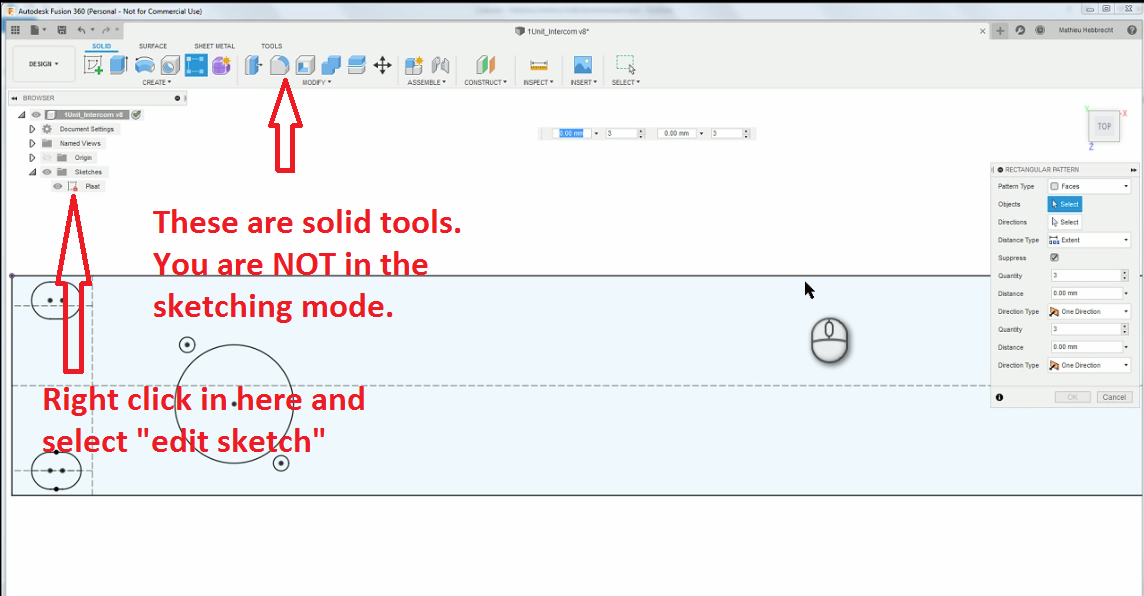This screenshot has height=596, width=1144.
Task: Select the Hole tool
Action: [x=170, y=66]
